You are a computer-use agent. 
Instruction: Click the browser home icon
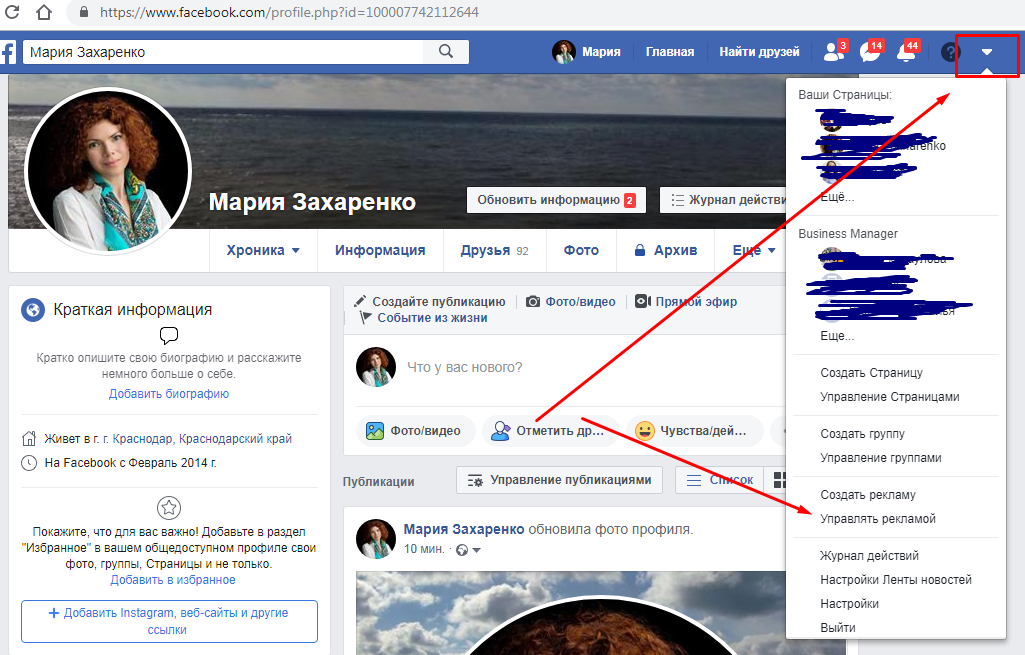tap(43, 12)
